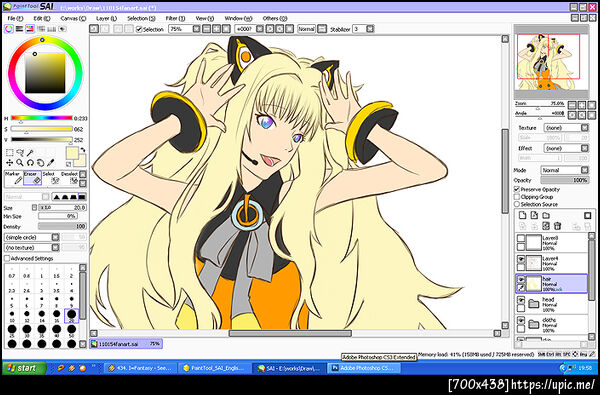The width and height of the screenshot is (600, 395).
Task: Open the canvas zoom 75% dropdown
Action: (196, 29)
